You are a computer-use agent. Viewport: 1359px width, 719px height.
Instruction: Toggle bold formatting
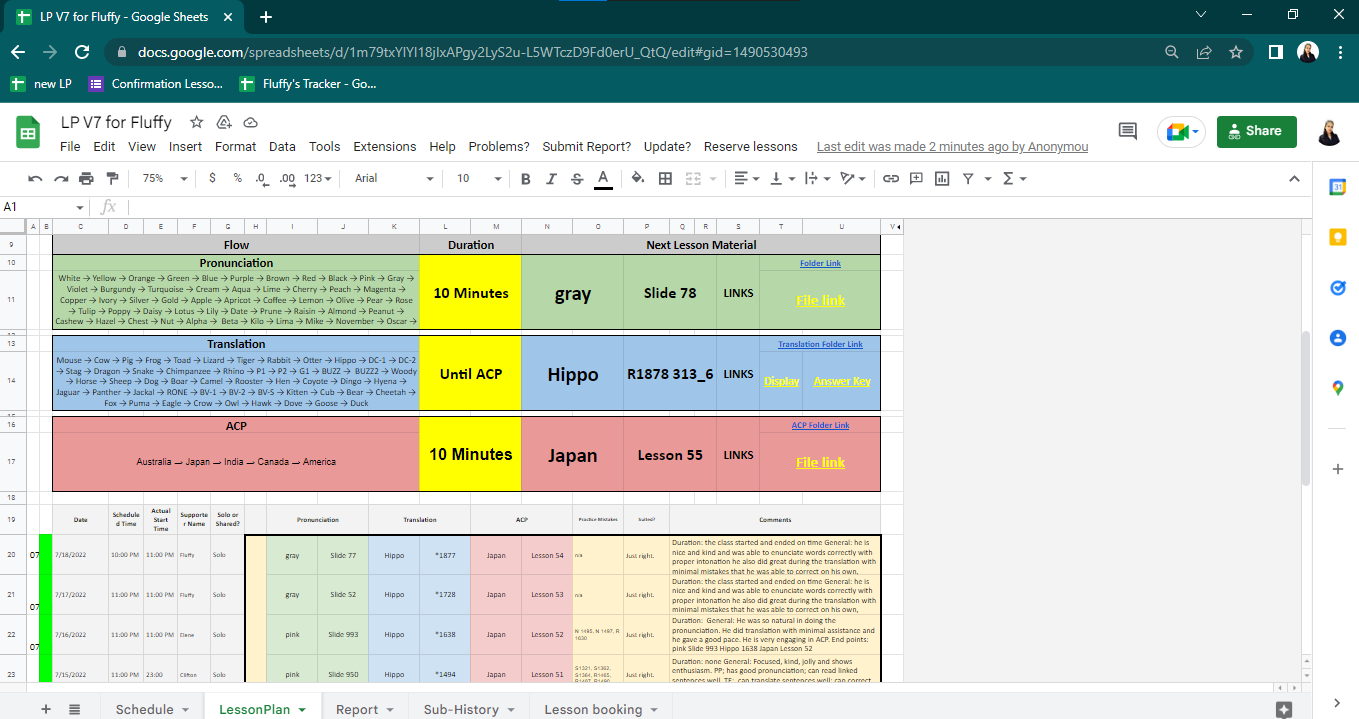525,178
